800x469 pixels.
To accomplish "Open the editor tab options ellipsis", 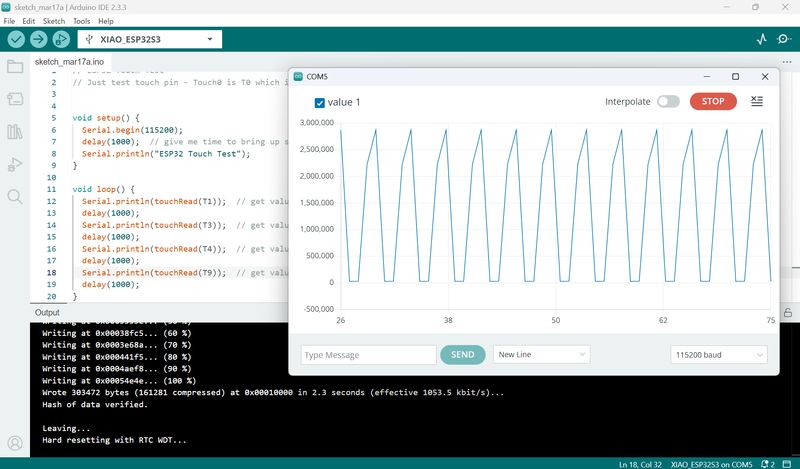I will 787,62.
